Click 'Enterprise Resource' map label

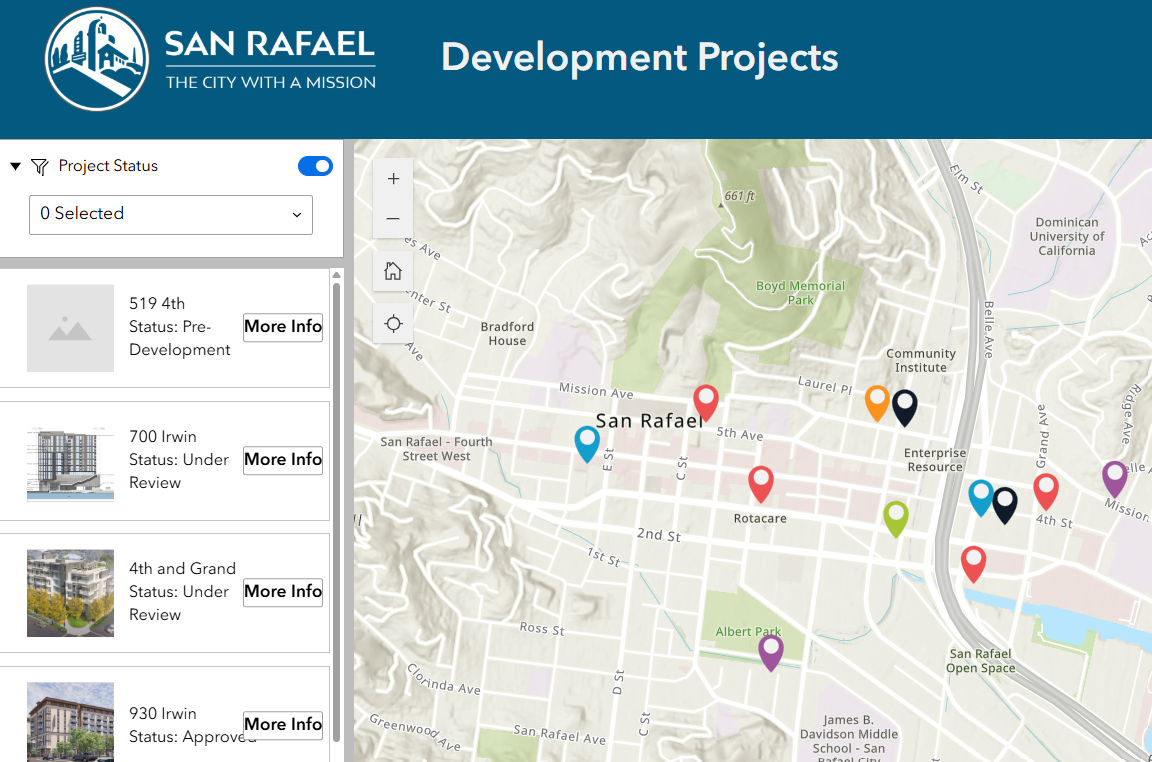click(935, 460)
